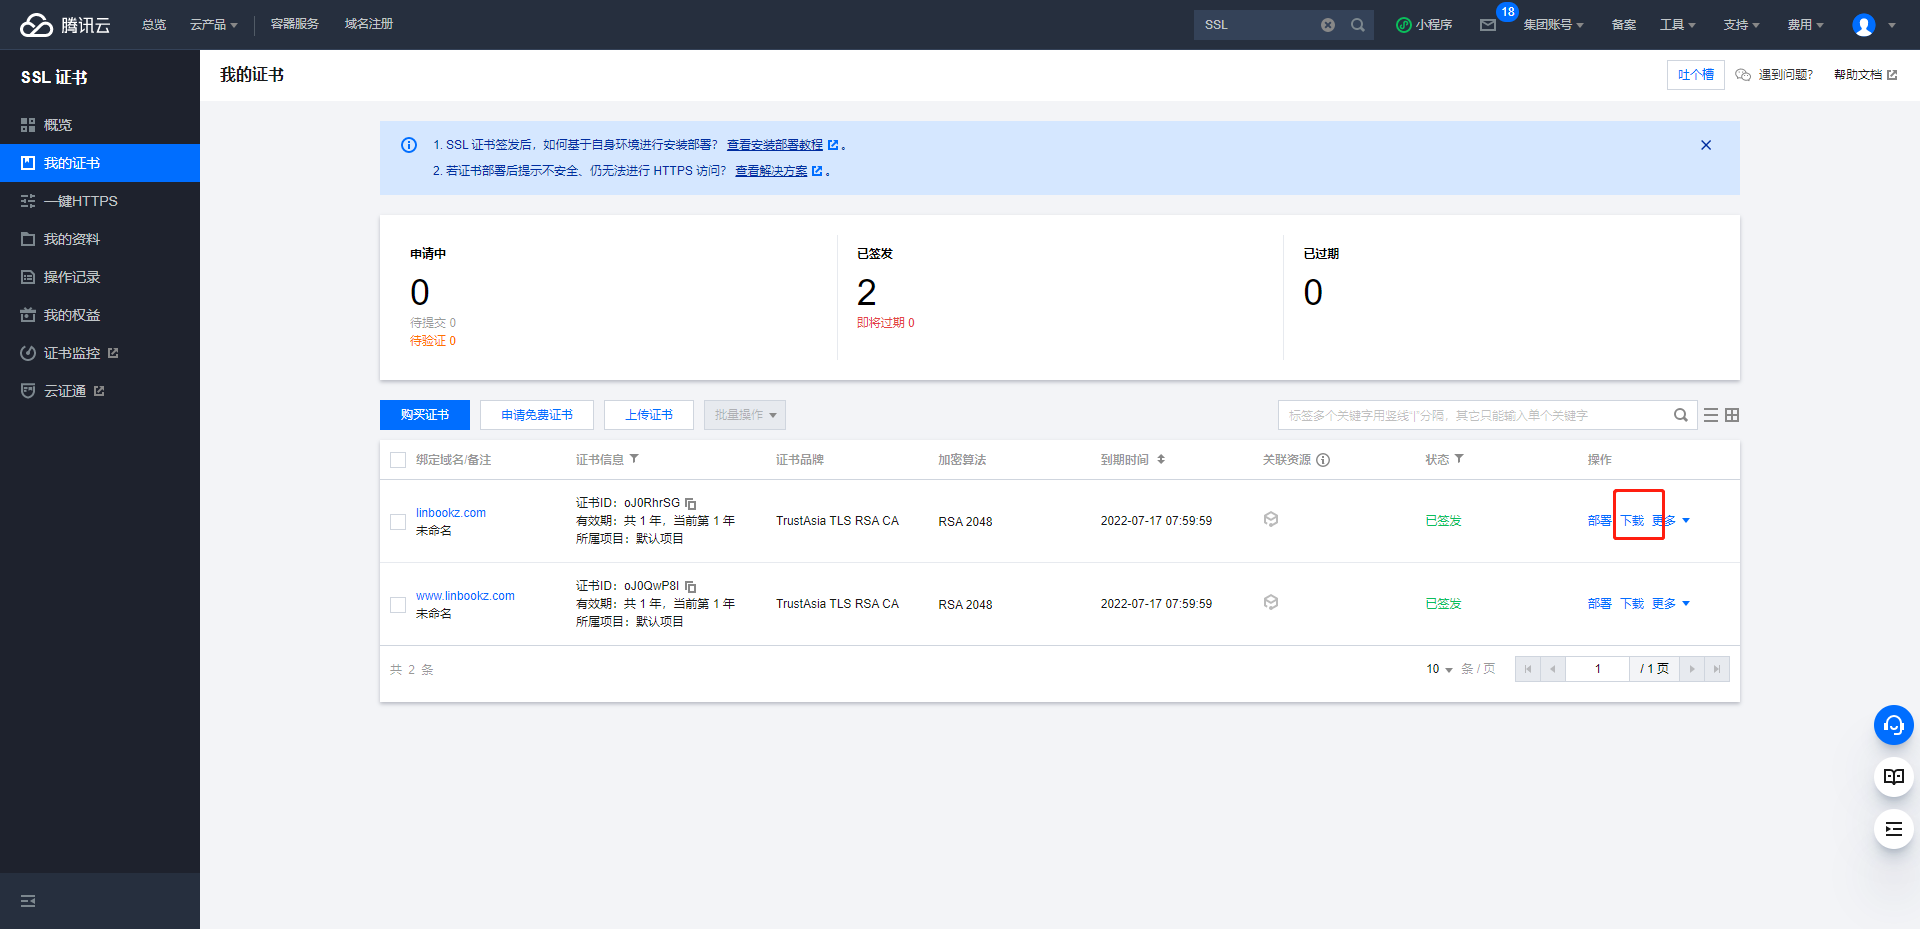This screenshot has height=929, width=1920.
Task: Open the Mini Program (小程序) link
Action: coord(1424,25)
